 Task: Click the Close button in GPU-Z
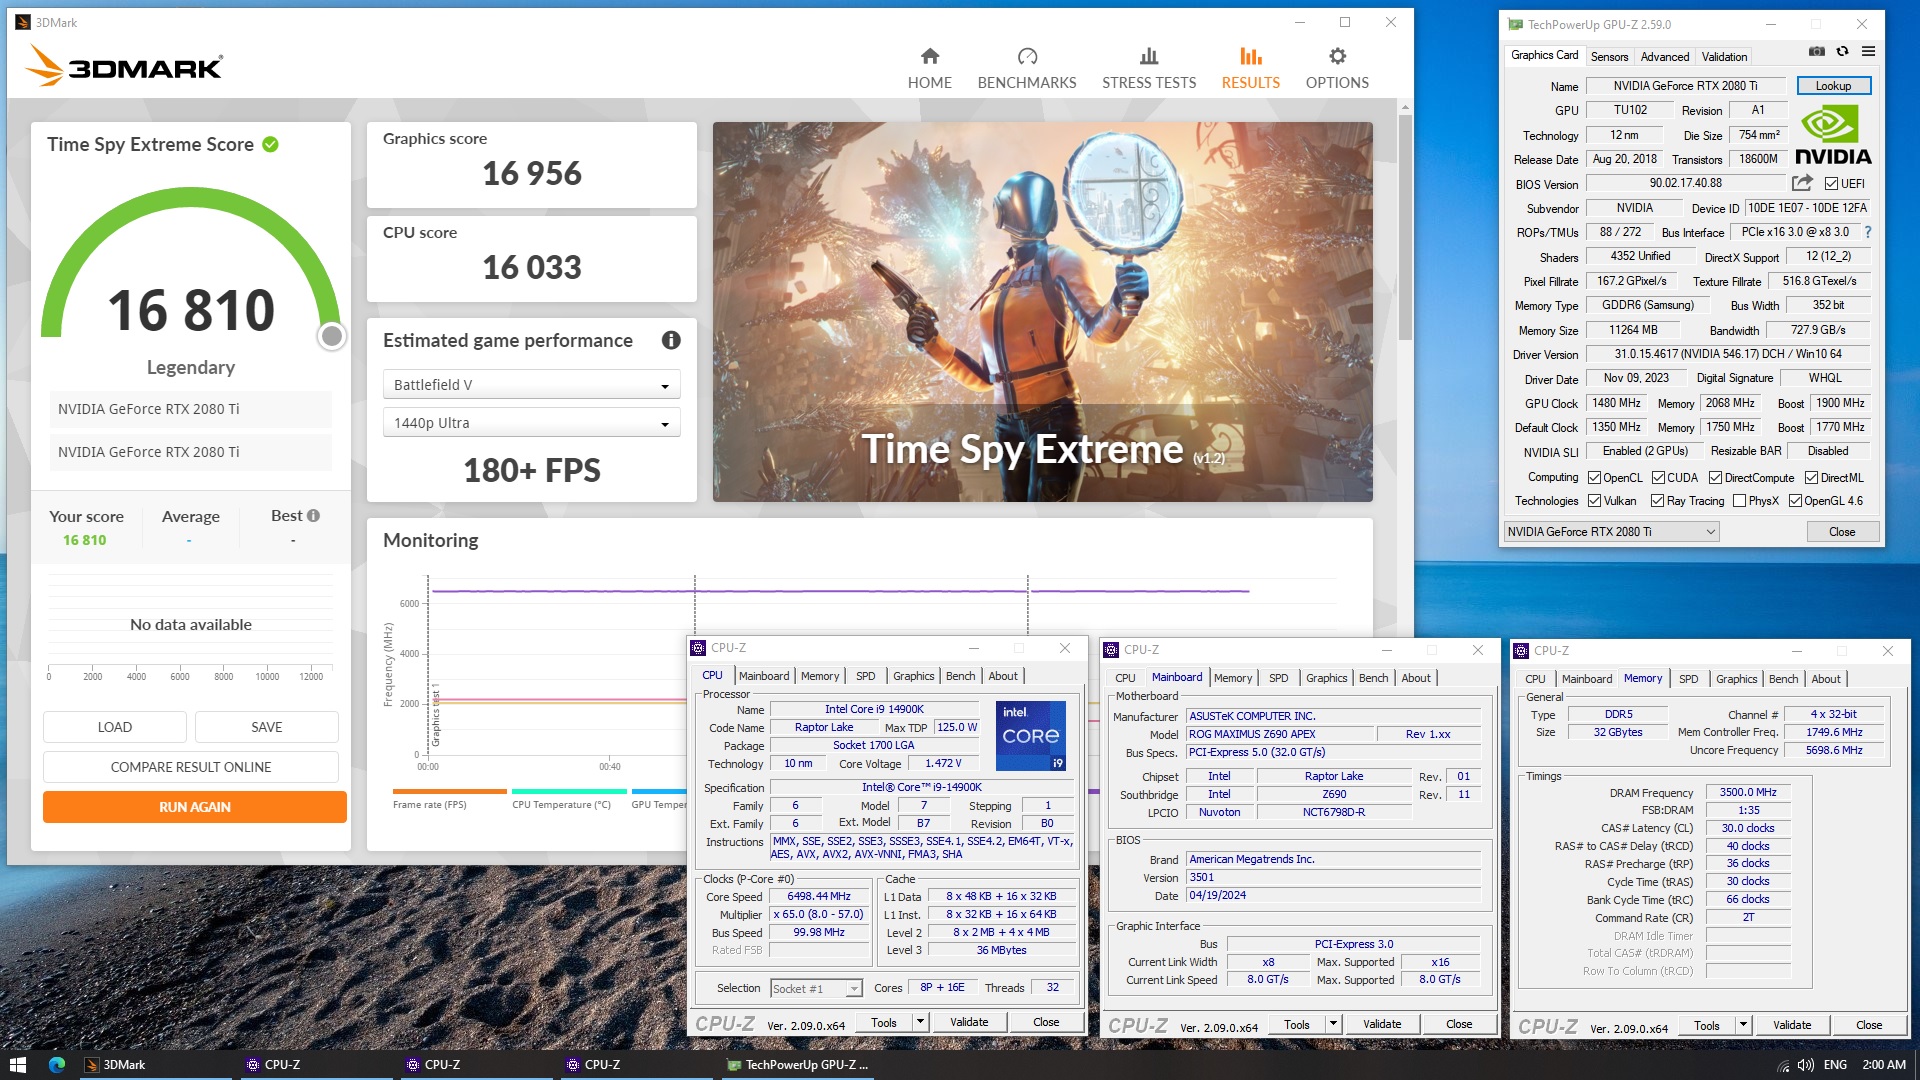click(1842, 532)
